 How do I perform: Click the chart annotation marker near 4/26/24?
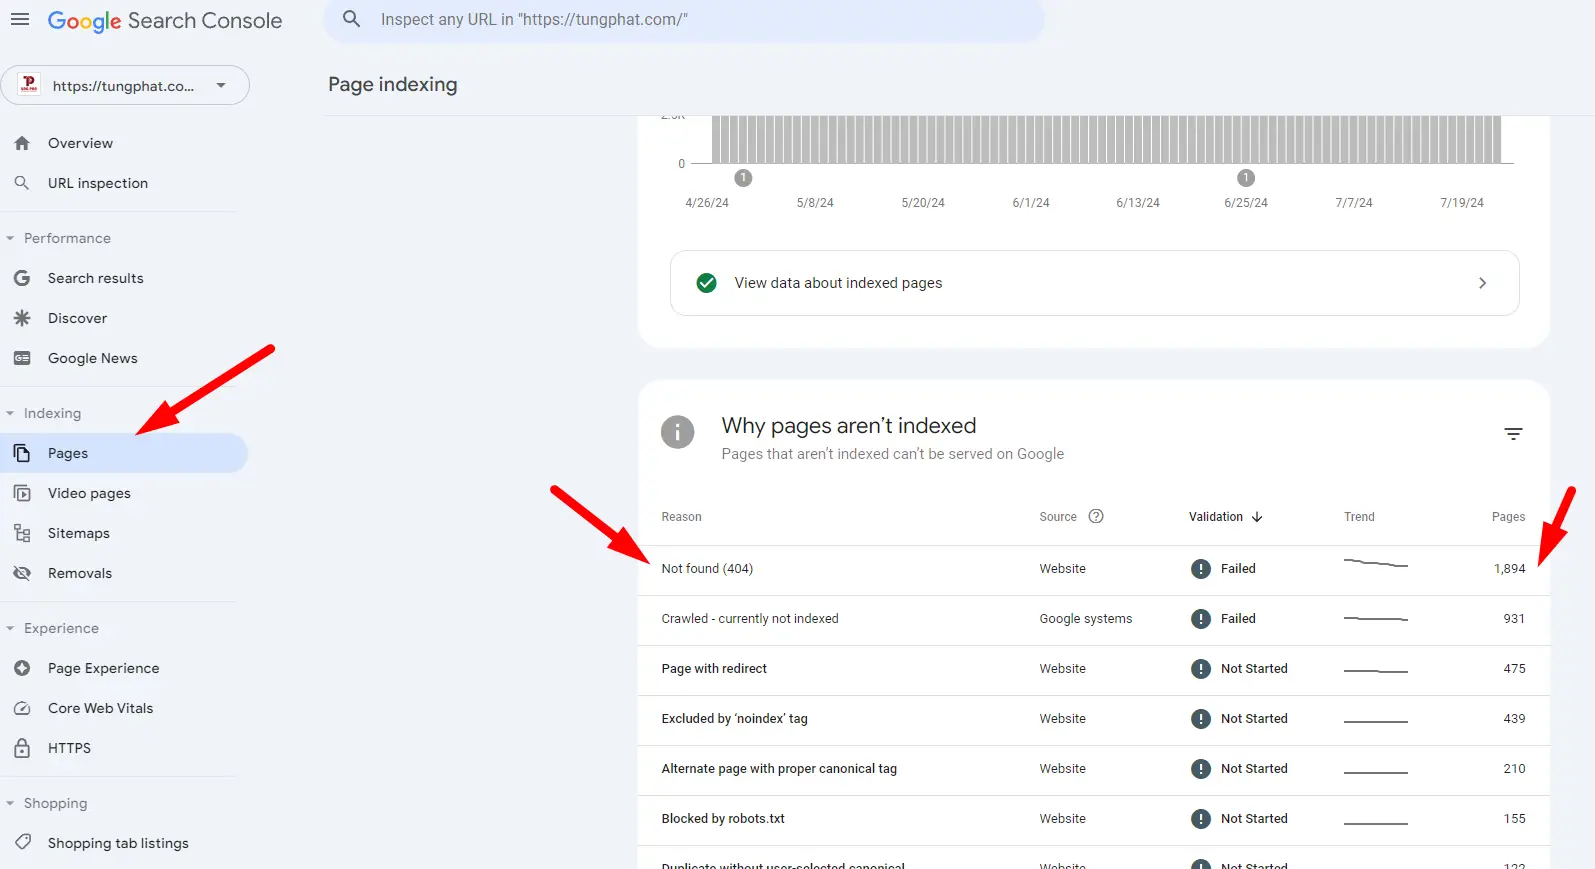[x=743, y=178]
